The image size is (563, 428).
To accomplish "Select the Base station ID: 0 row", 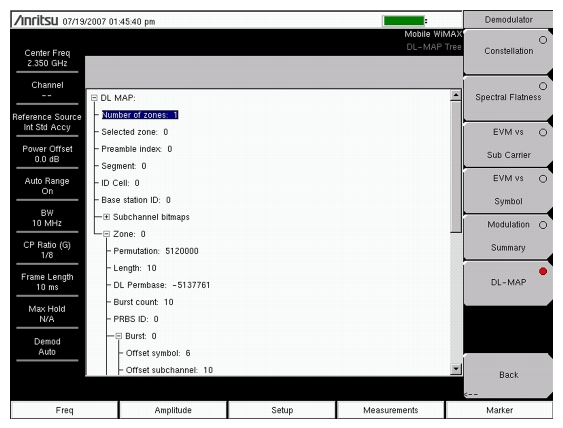I will coord(136,200).
